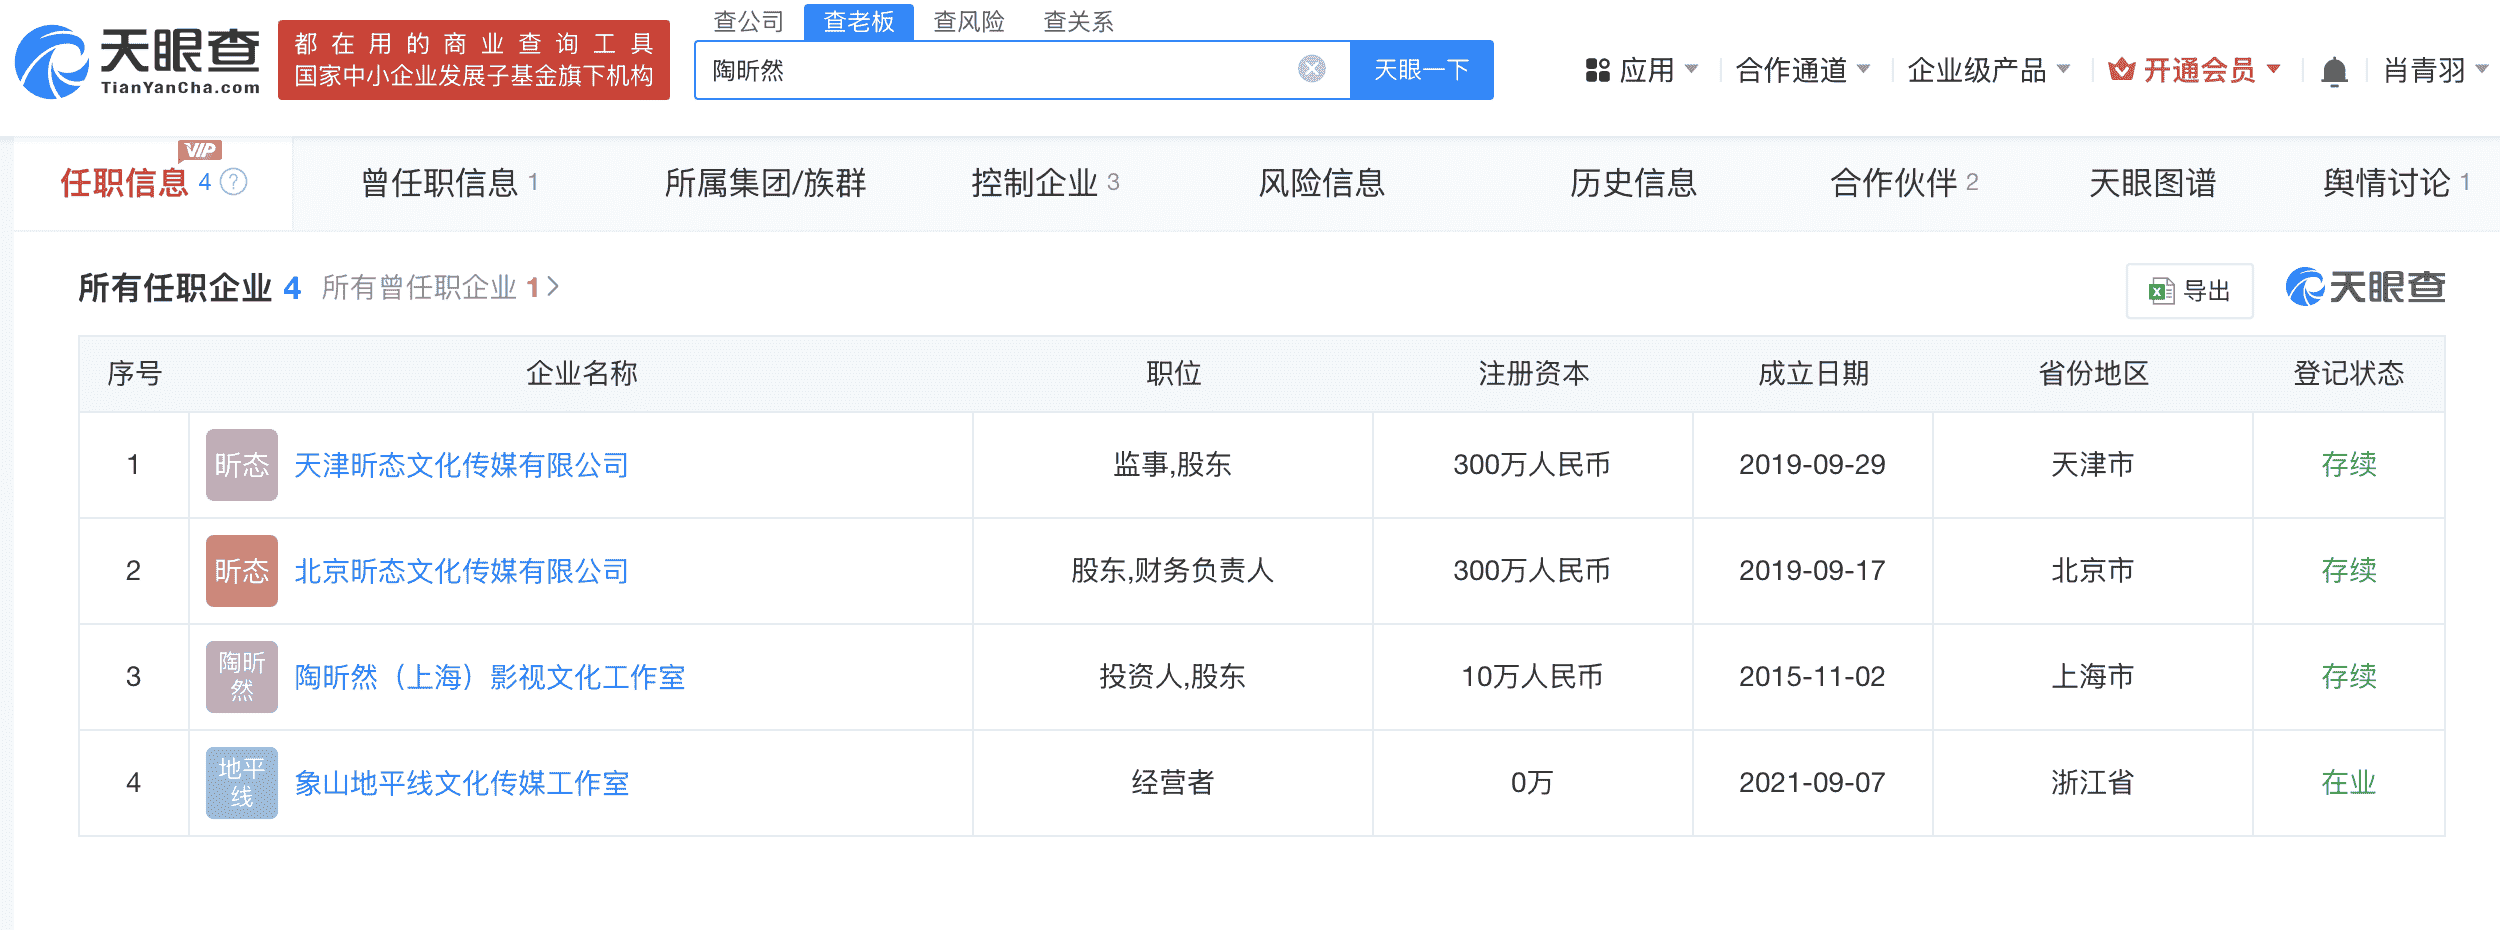Image resolution: width=2500 pixels, height=930 pixels.
Task: Open the 天眼图谱 tab
Action: click(2152, 183)
